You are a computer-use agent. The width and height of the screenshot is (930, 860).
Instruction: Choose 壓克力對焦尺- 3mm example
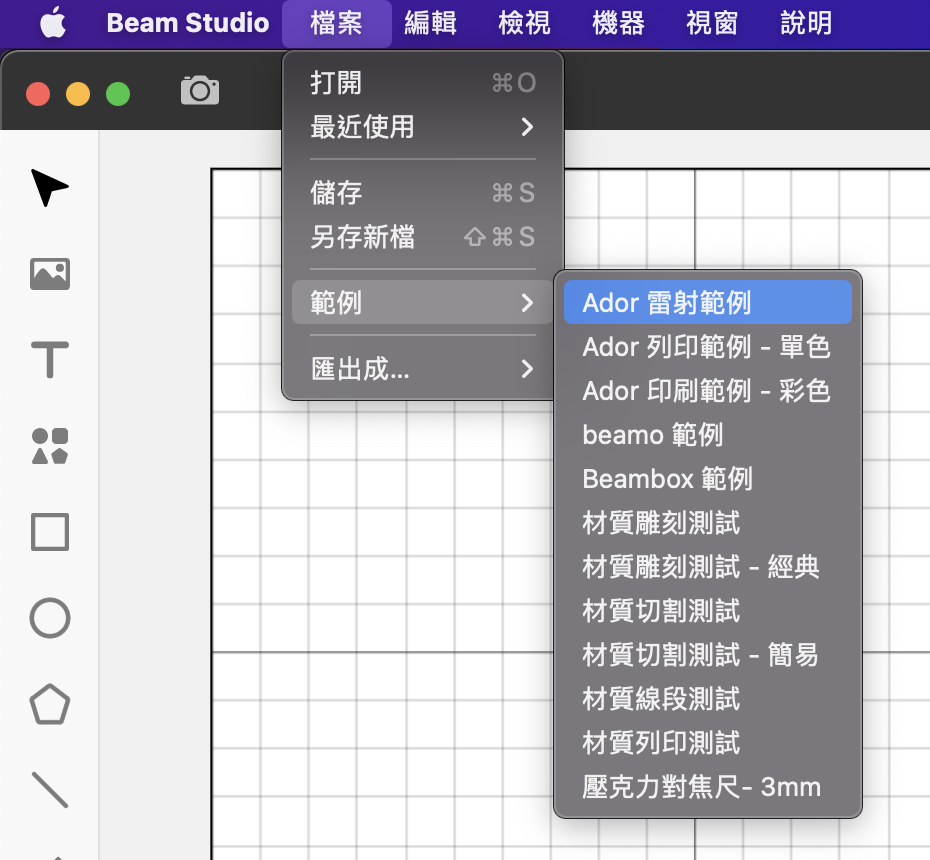(x=708, y=787)
